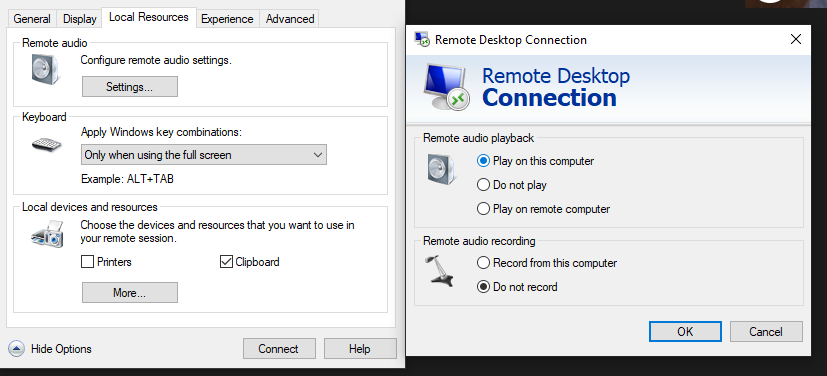Select the Local Resources tab
Screen dimensions: 827x376
point(149,17)
